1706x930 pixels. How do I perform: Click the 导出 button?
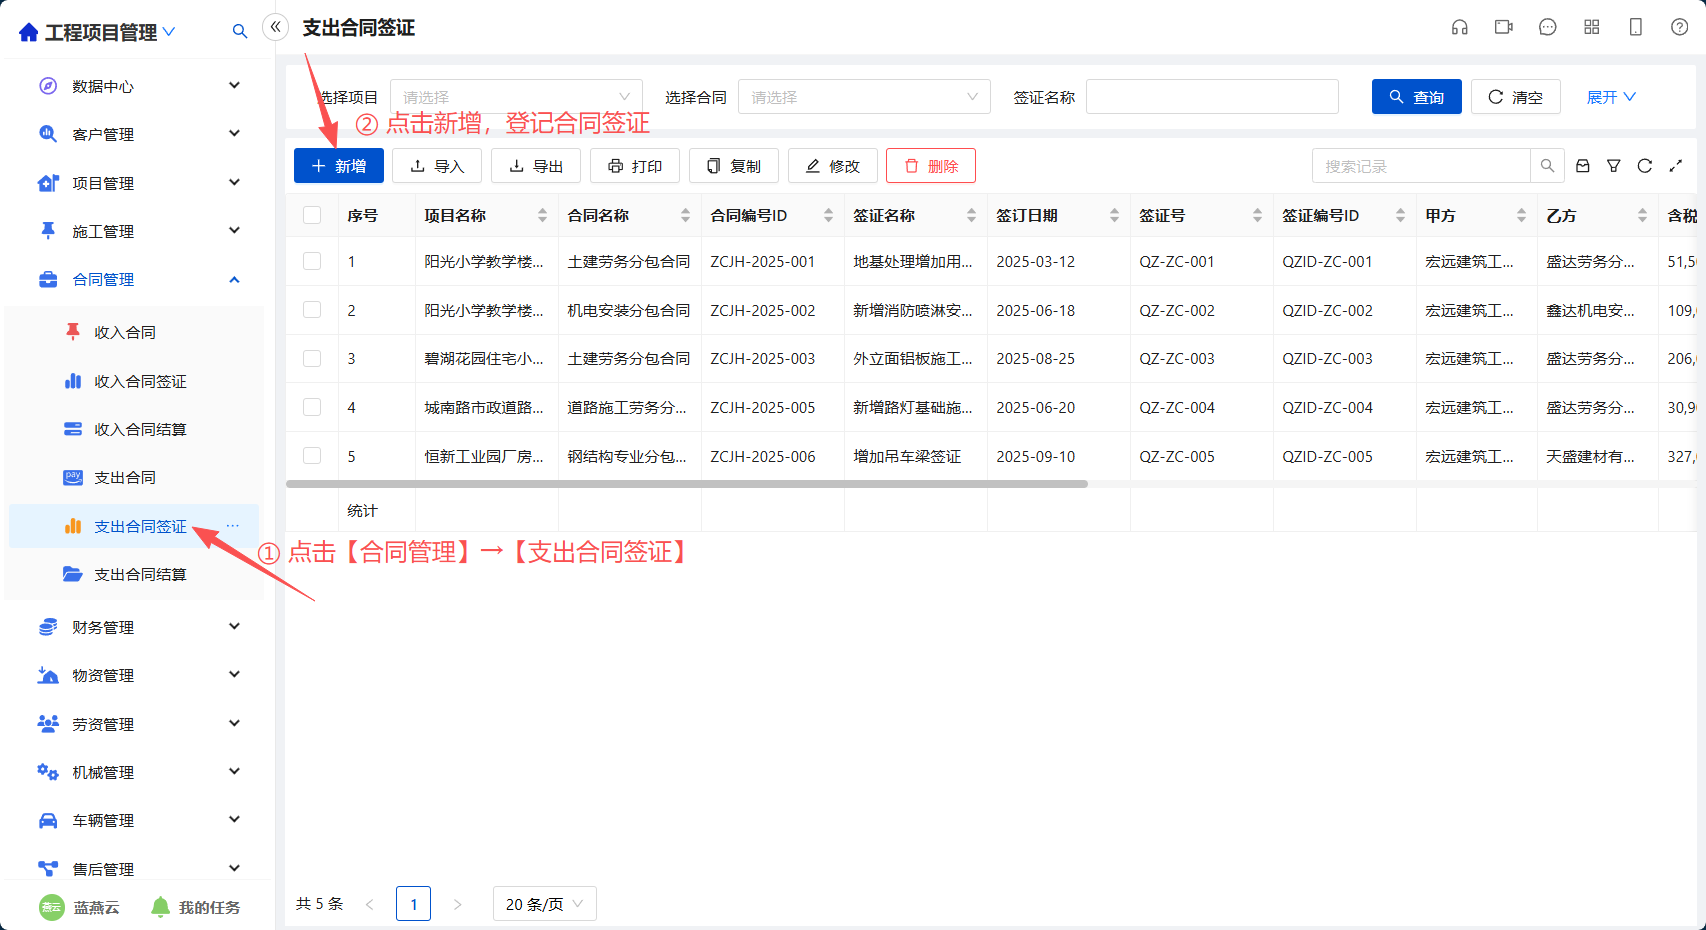[x=536, y=166]
